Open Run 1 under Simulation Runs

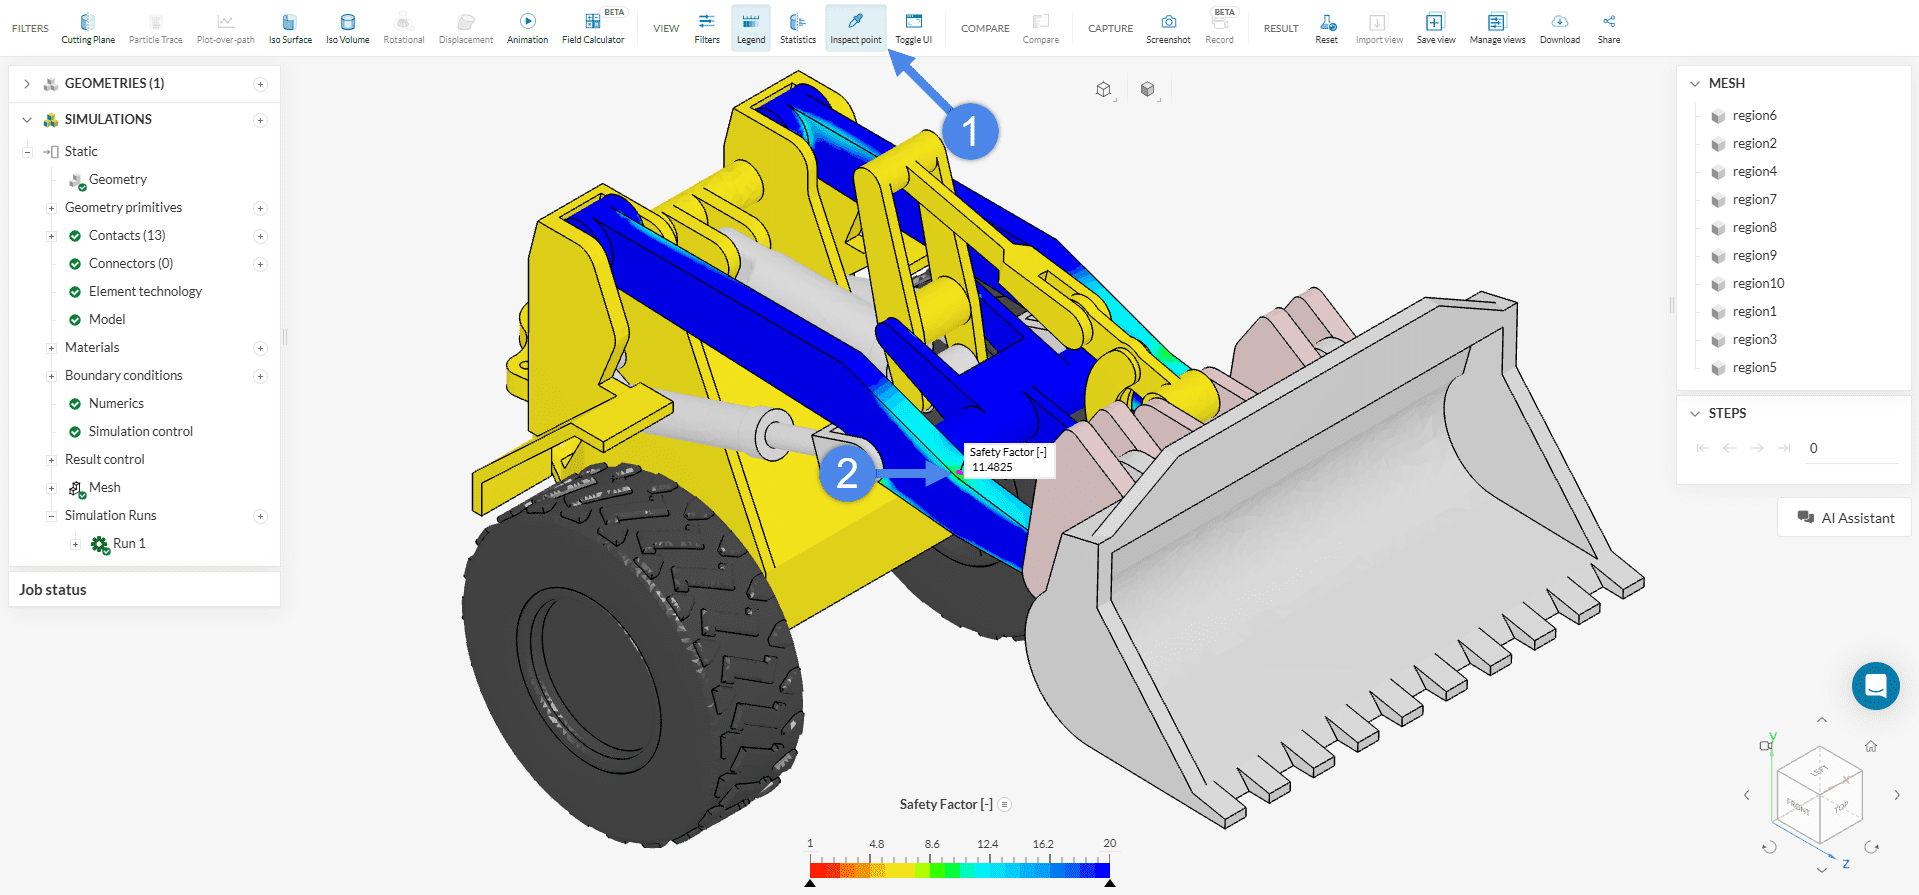click(x=129, y=544)
